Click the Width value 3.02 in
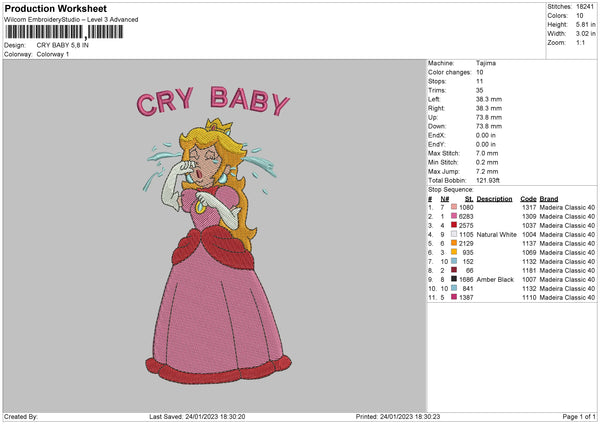 (x=586, y=34)
